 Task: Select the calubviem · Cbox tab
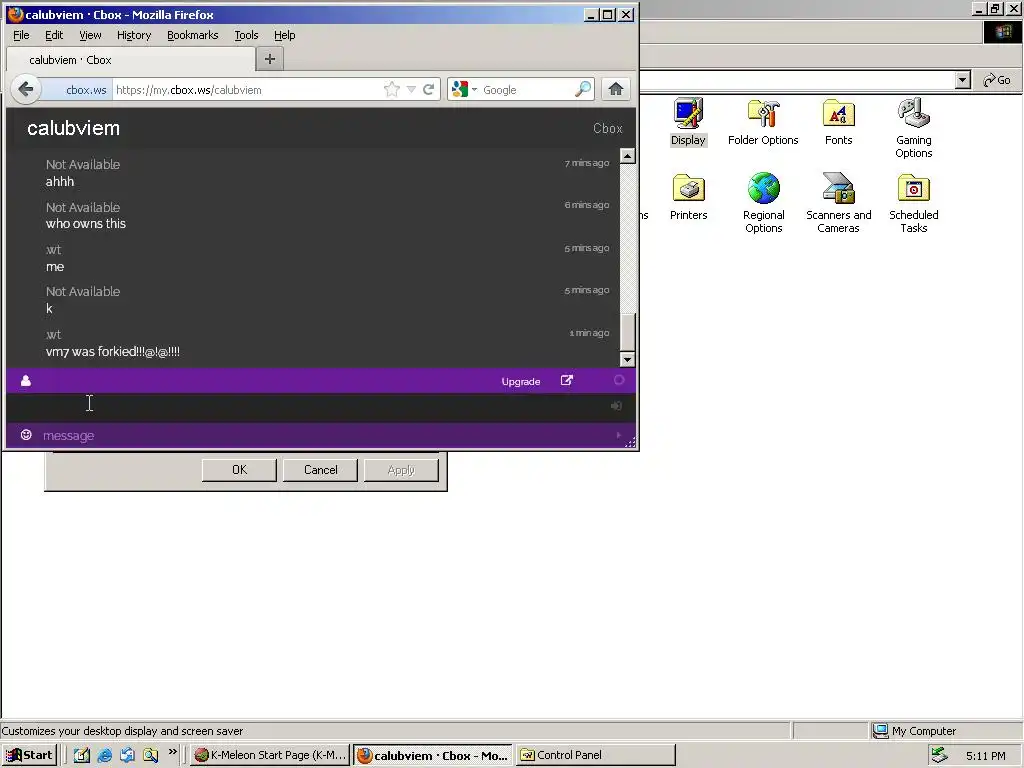tap(131, 59)
